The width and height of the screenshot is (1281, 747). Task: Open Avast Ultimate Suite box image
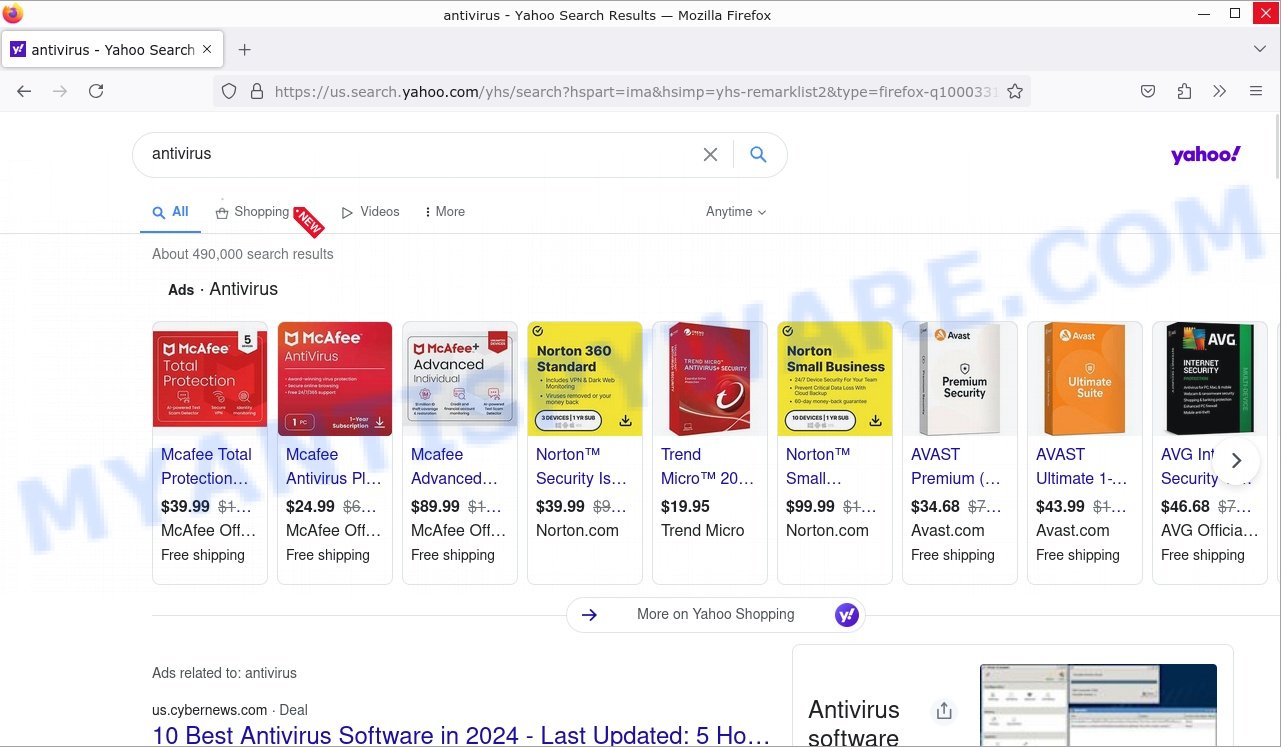[1085, 379]
